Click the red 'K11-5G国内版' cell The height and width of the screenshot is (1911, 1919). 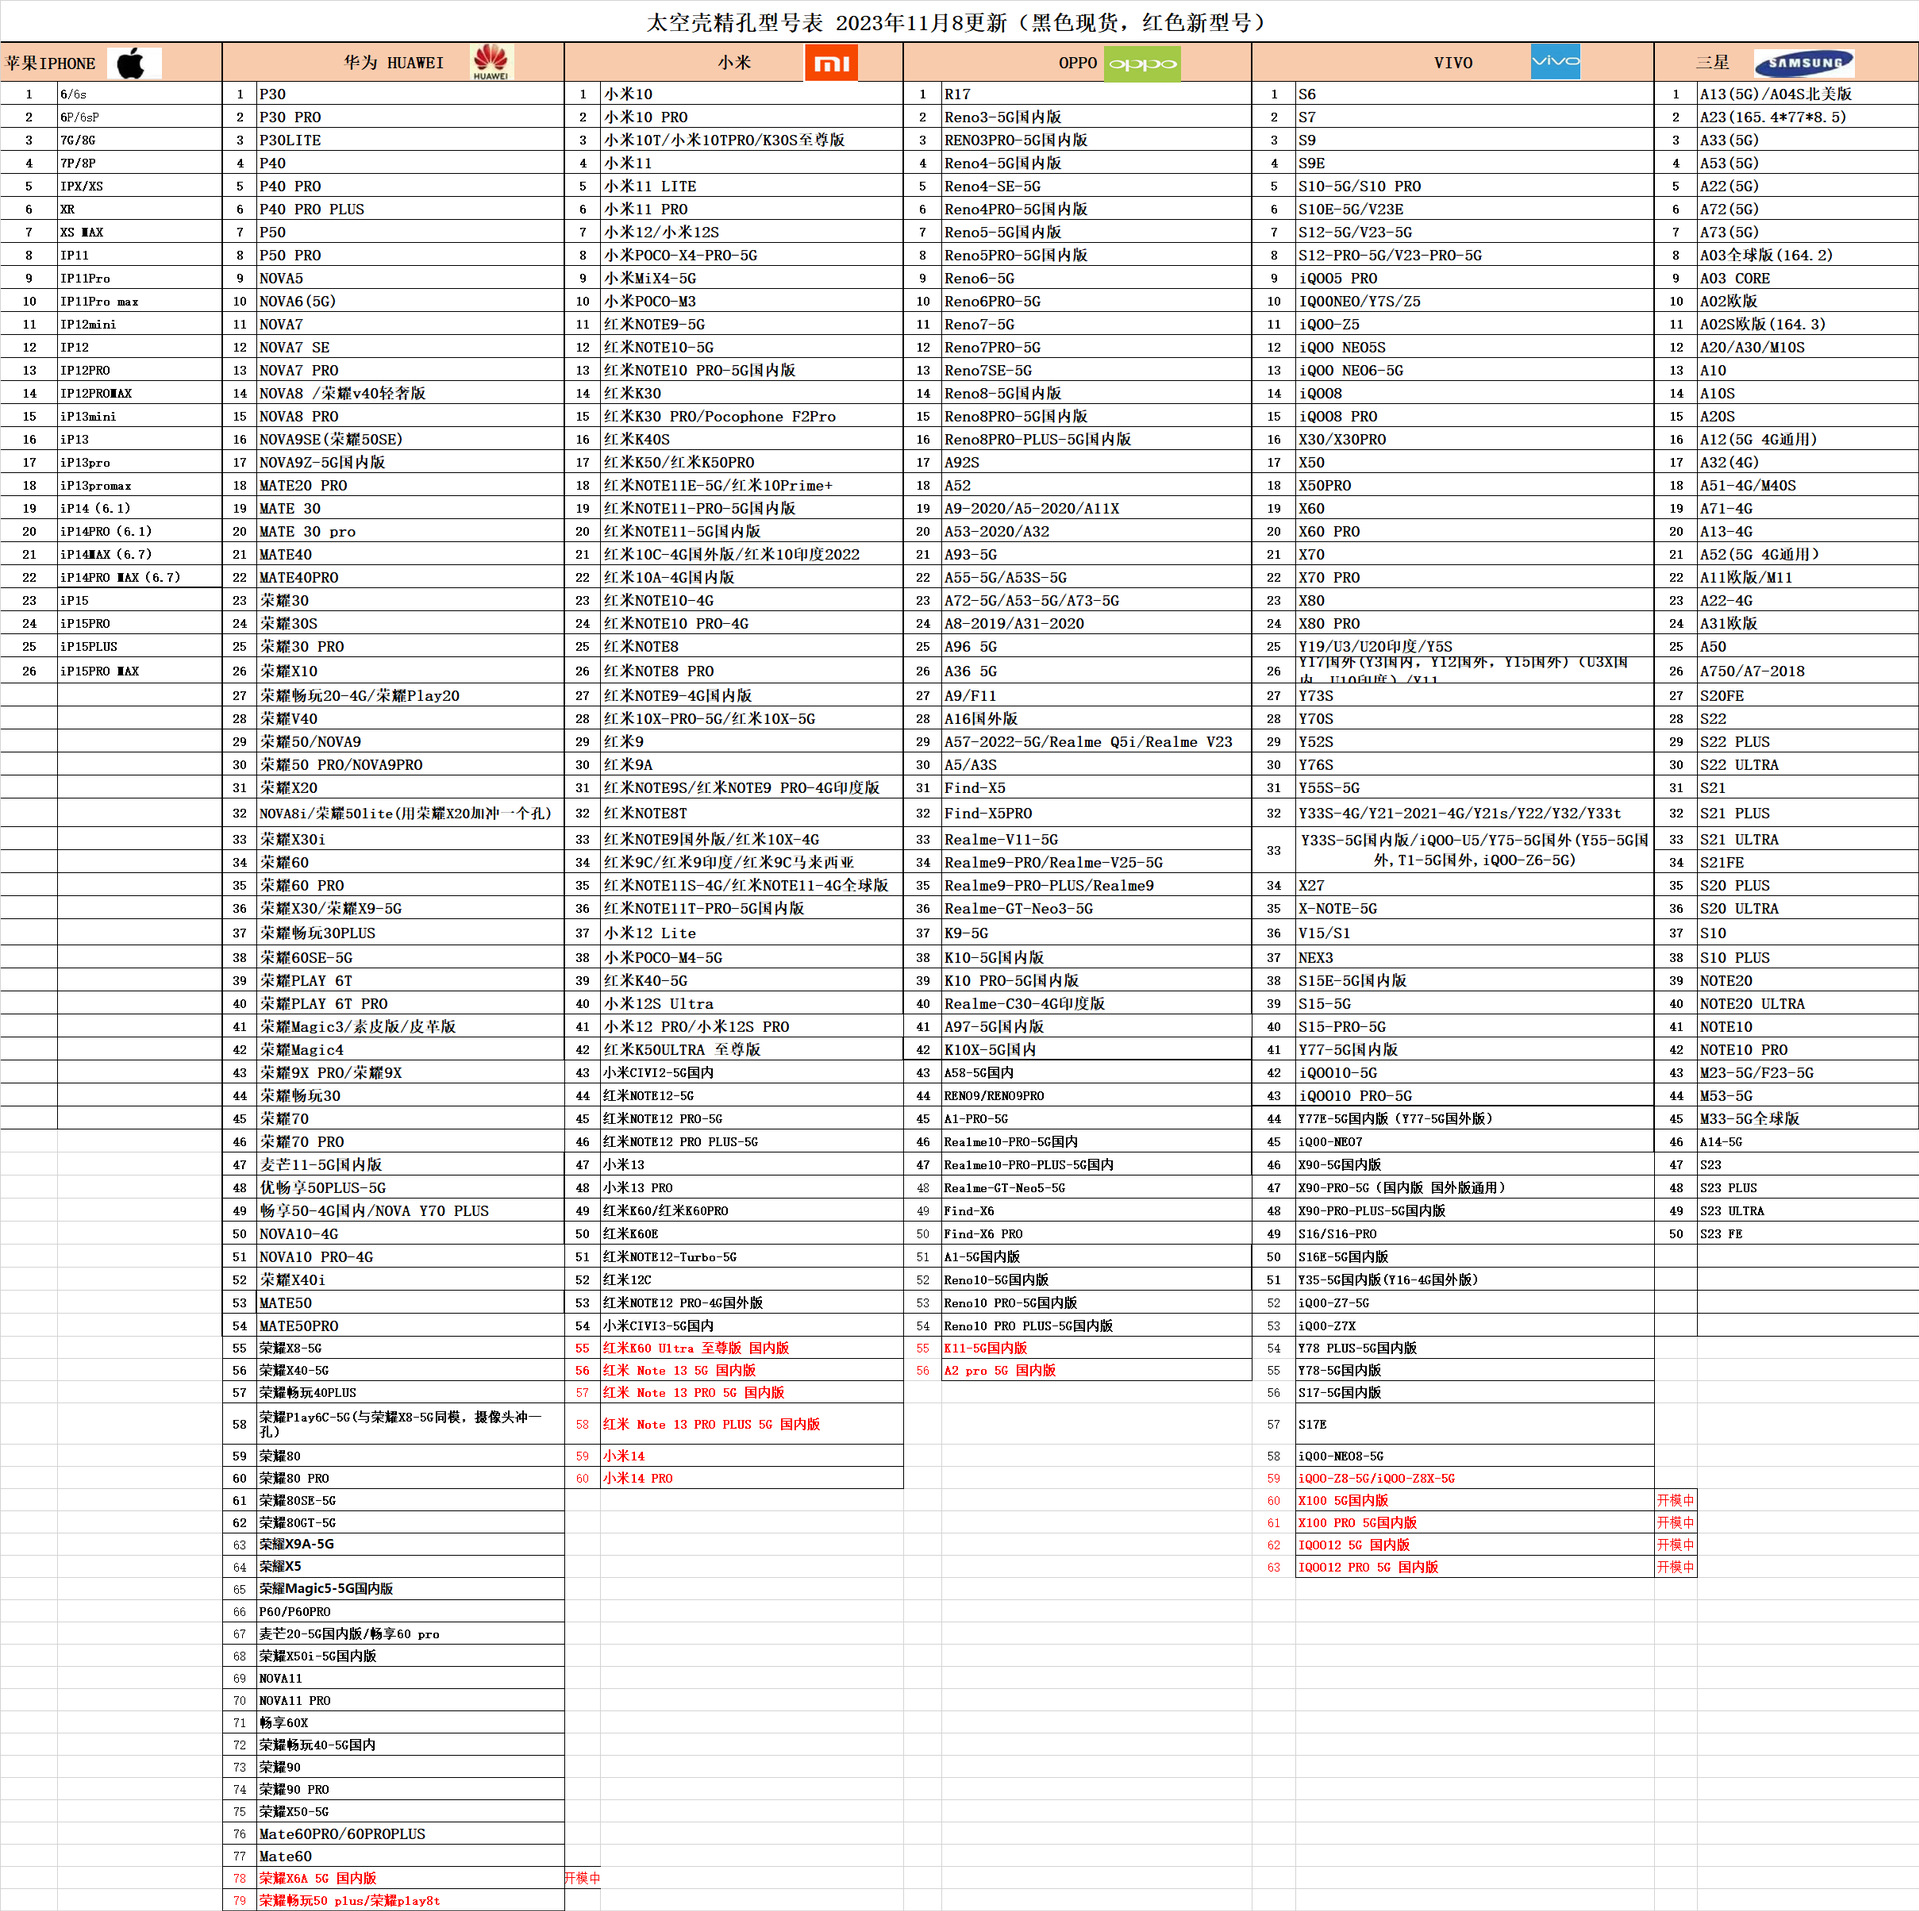(x=1096, y=1347)
